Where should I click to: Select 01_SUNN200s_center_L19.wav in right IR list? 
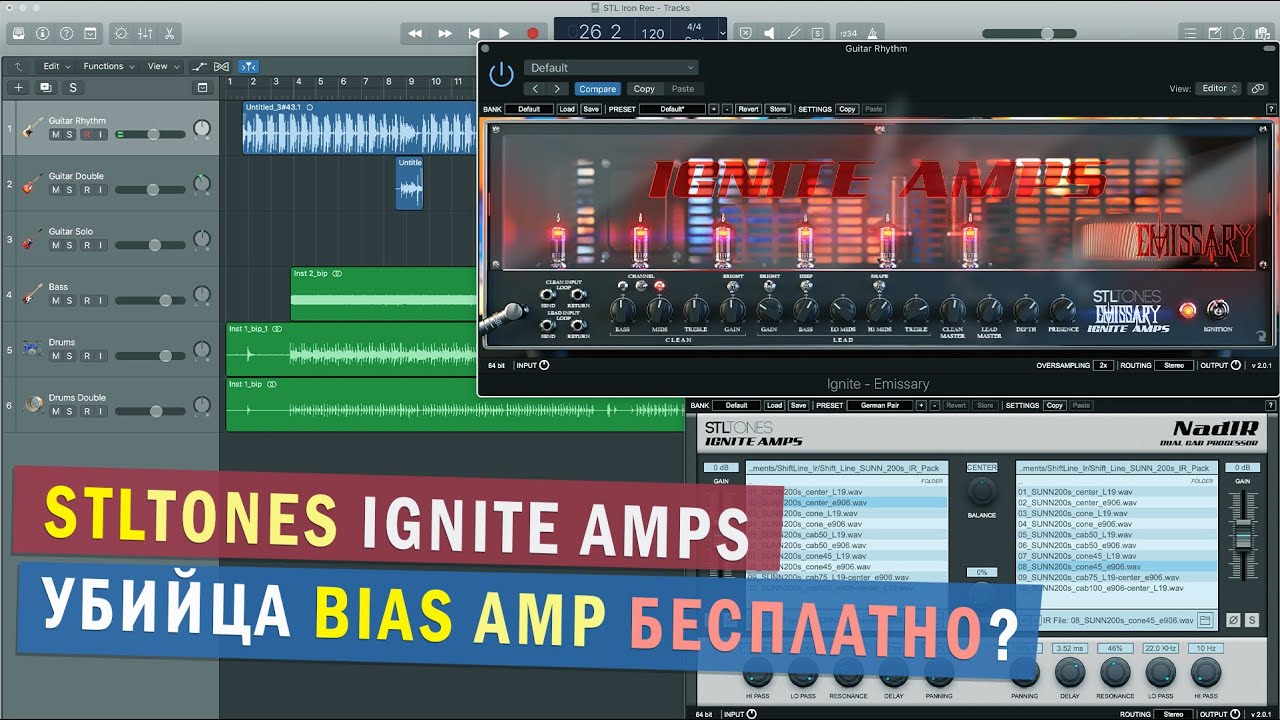click(1116, 492)
